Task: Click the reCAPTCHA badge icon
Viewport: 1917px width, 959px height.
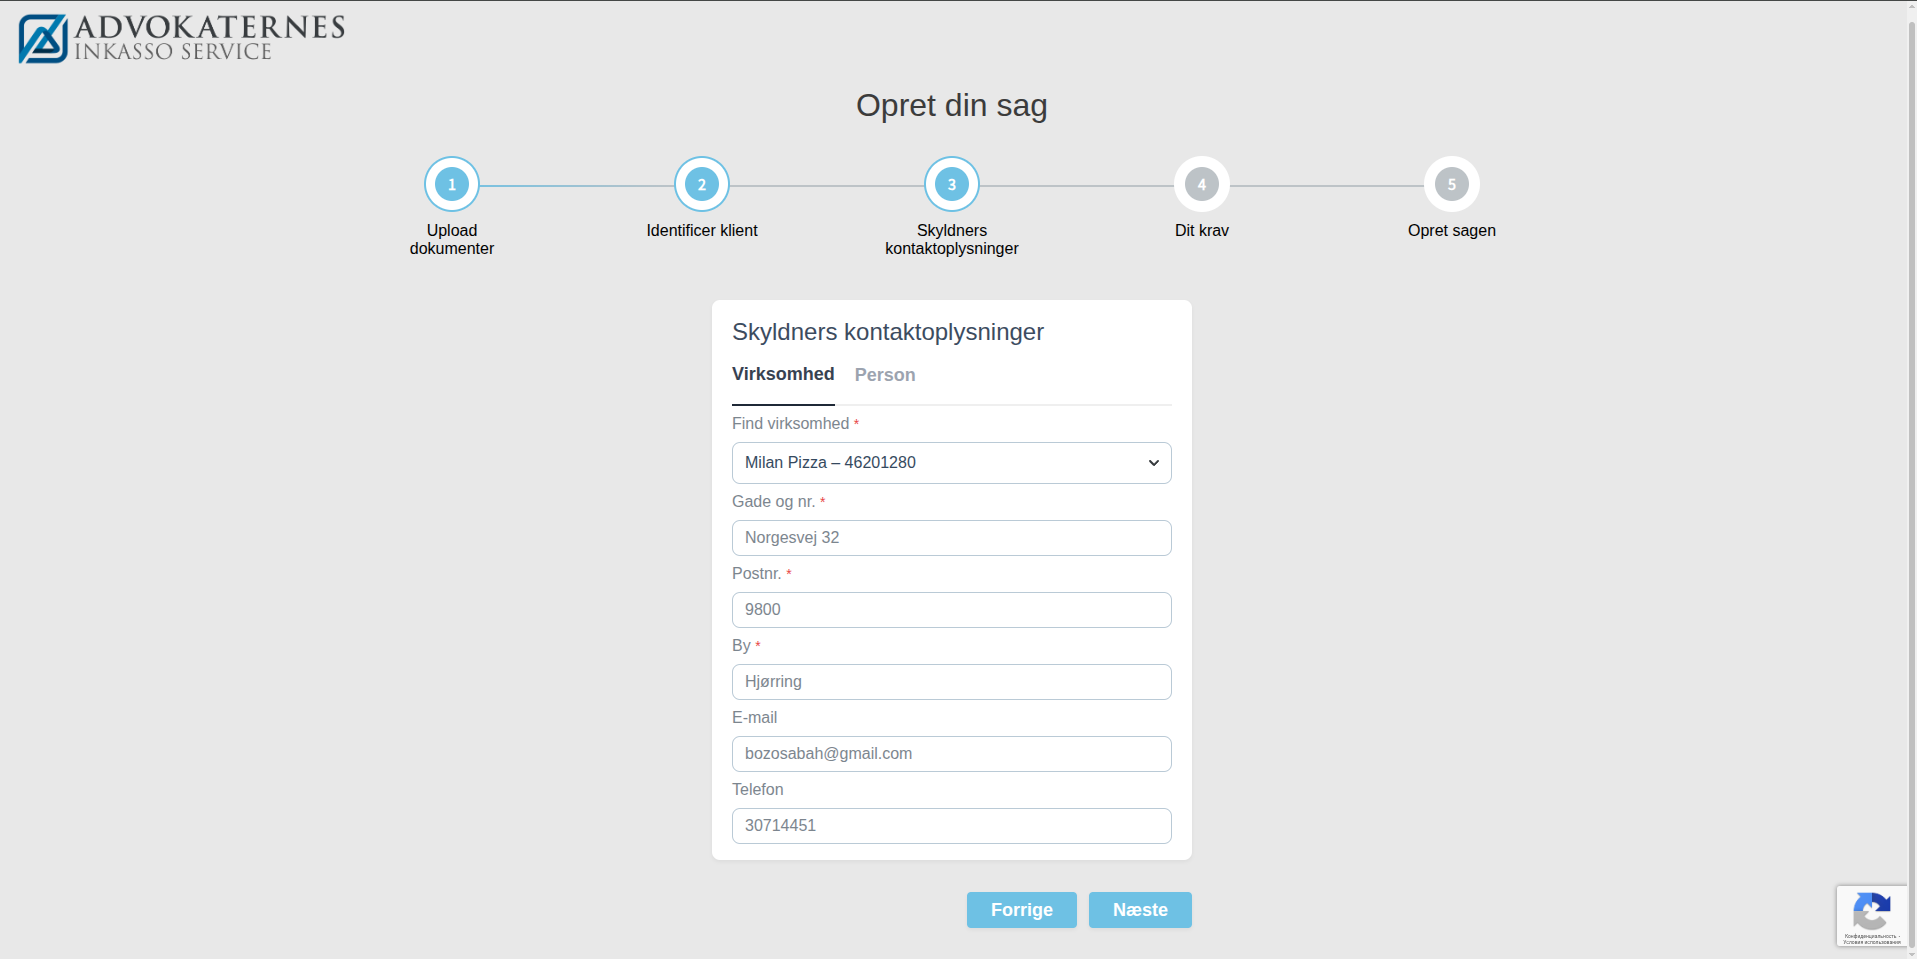Action: 1870,913
